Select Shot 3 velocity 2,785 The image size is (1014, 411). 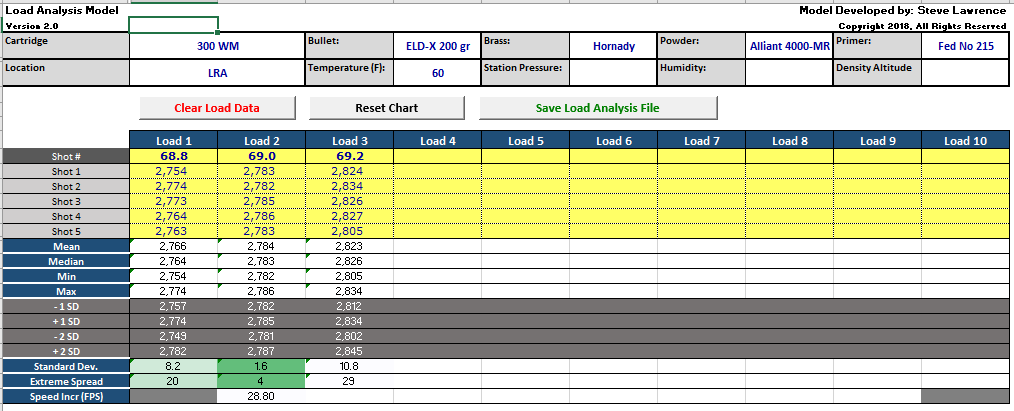click(262, 201)
